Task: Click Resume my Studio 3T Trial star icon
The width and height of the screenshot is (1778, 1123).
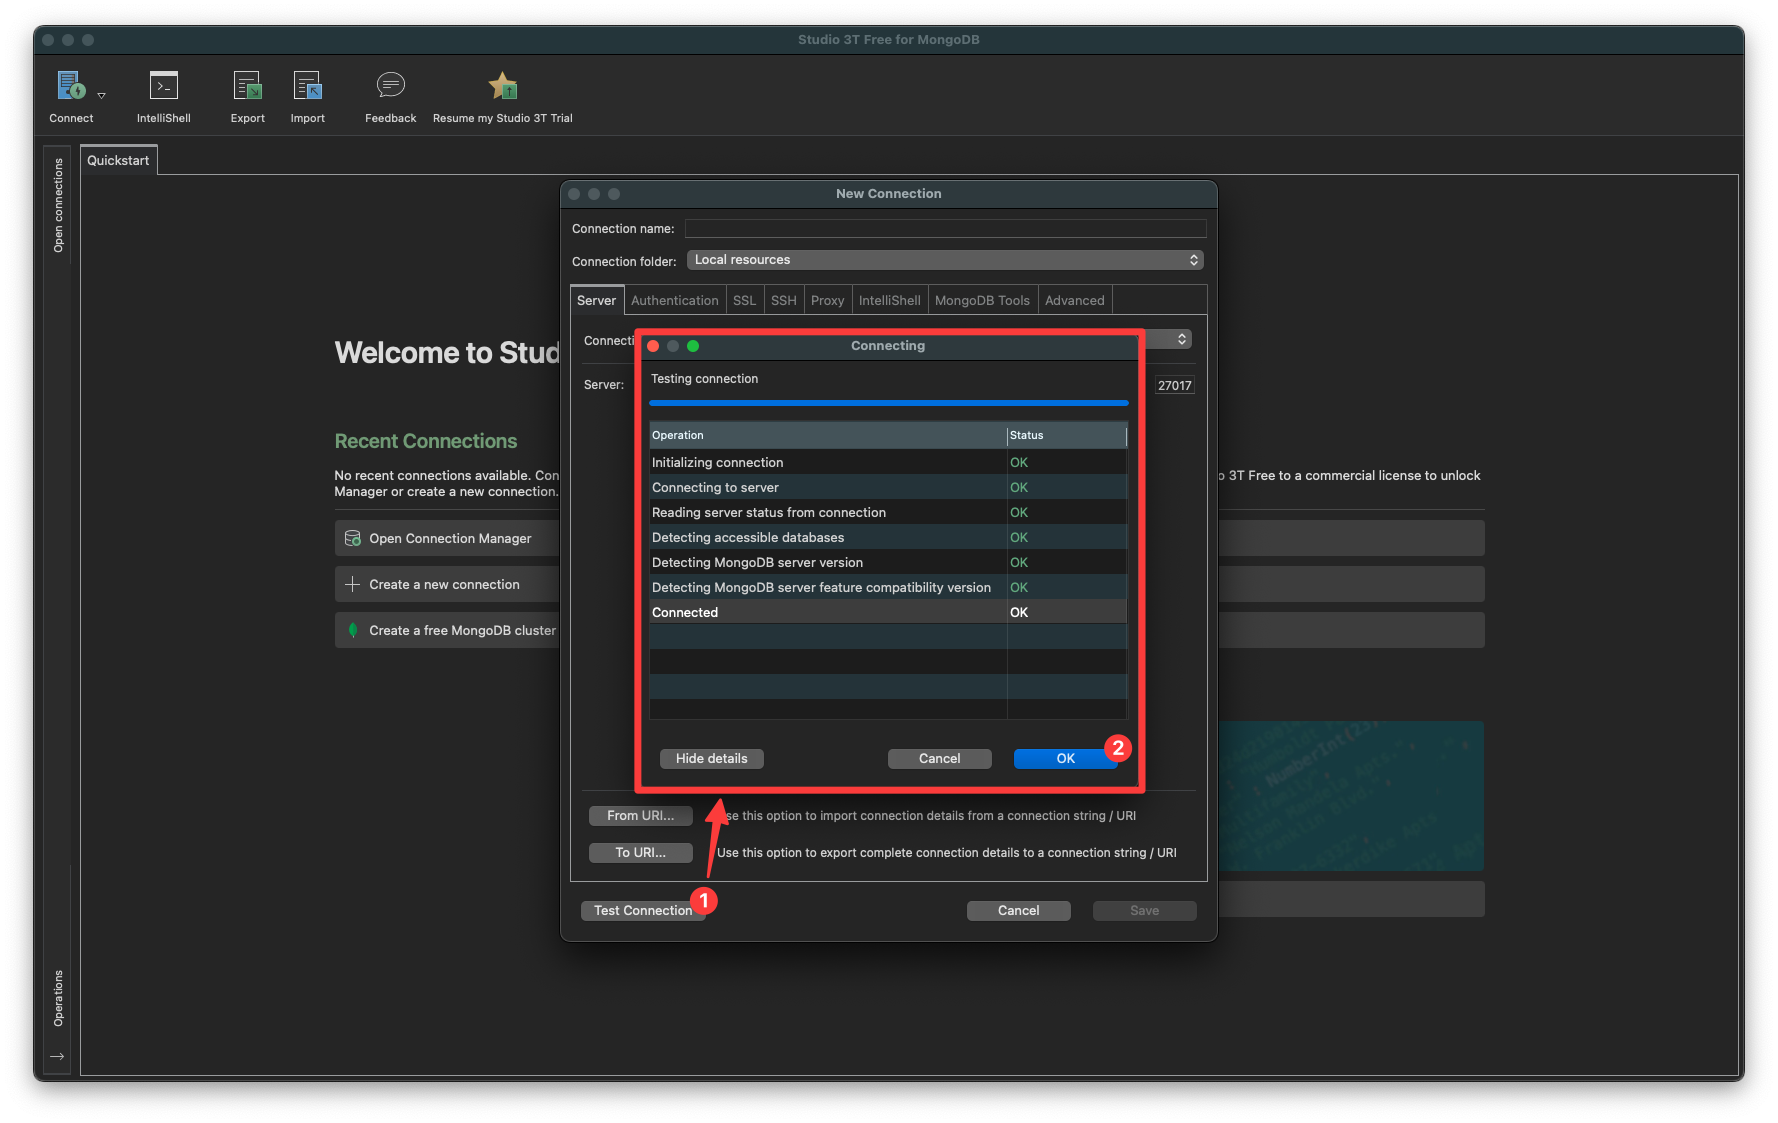Action: 503,86
